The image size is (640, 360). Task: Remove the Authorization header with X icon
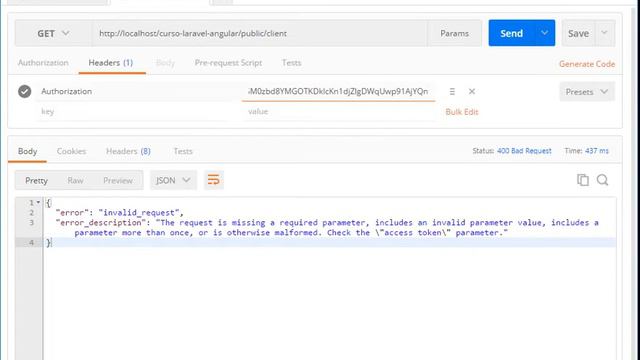click(x=471, y=91)
